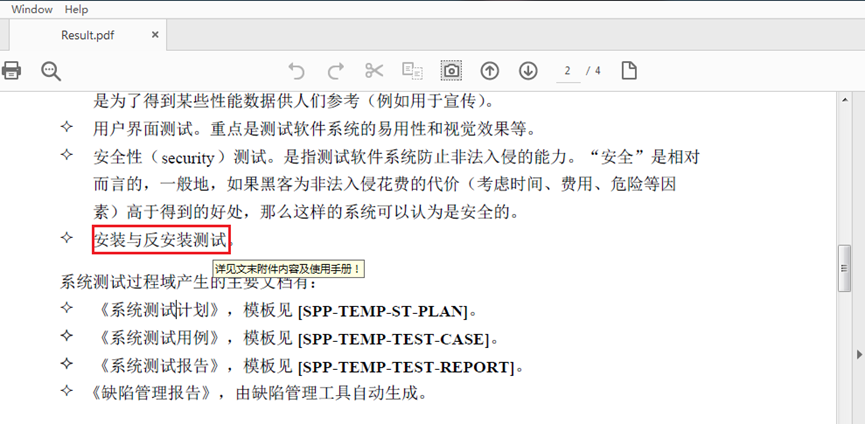Click the Redo arrow icon
Screen dimensions: 865x424
(x=335, y=71)
